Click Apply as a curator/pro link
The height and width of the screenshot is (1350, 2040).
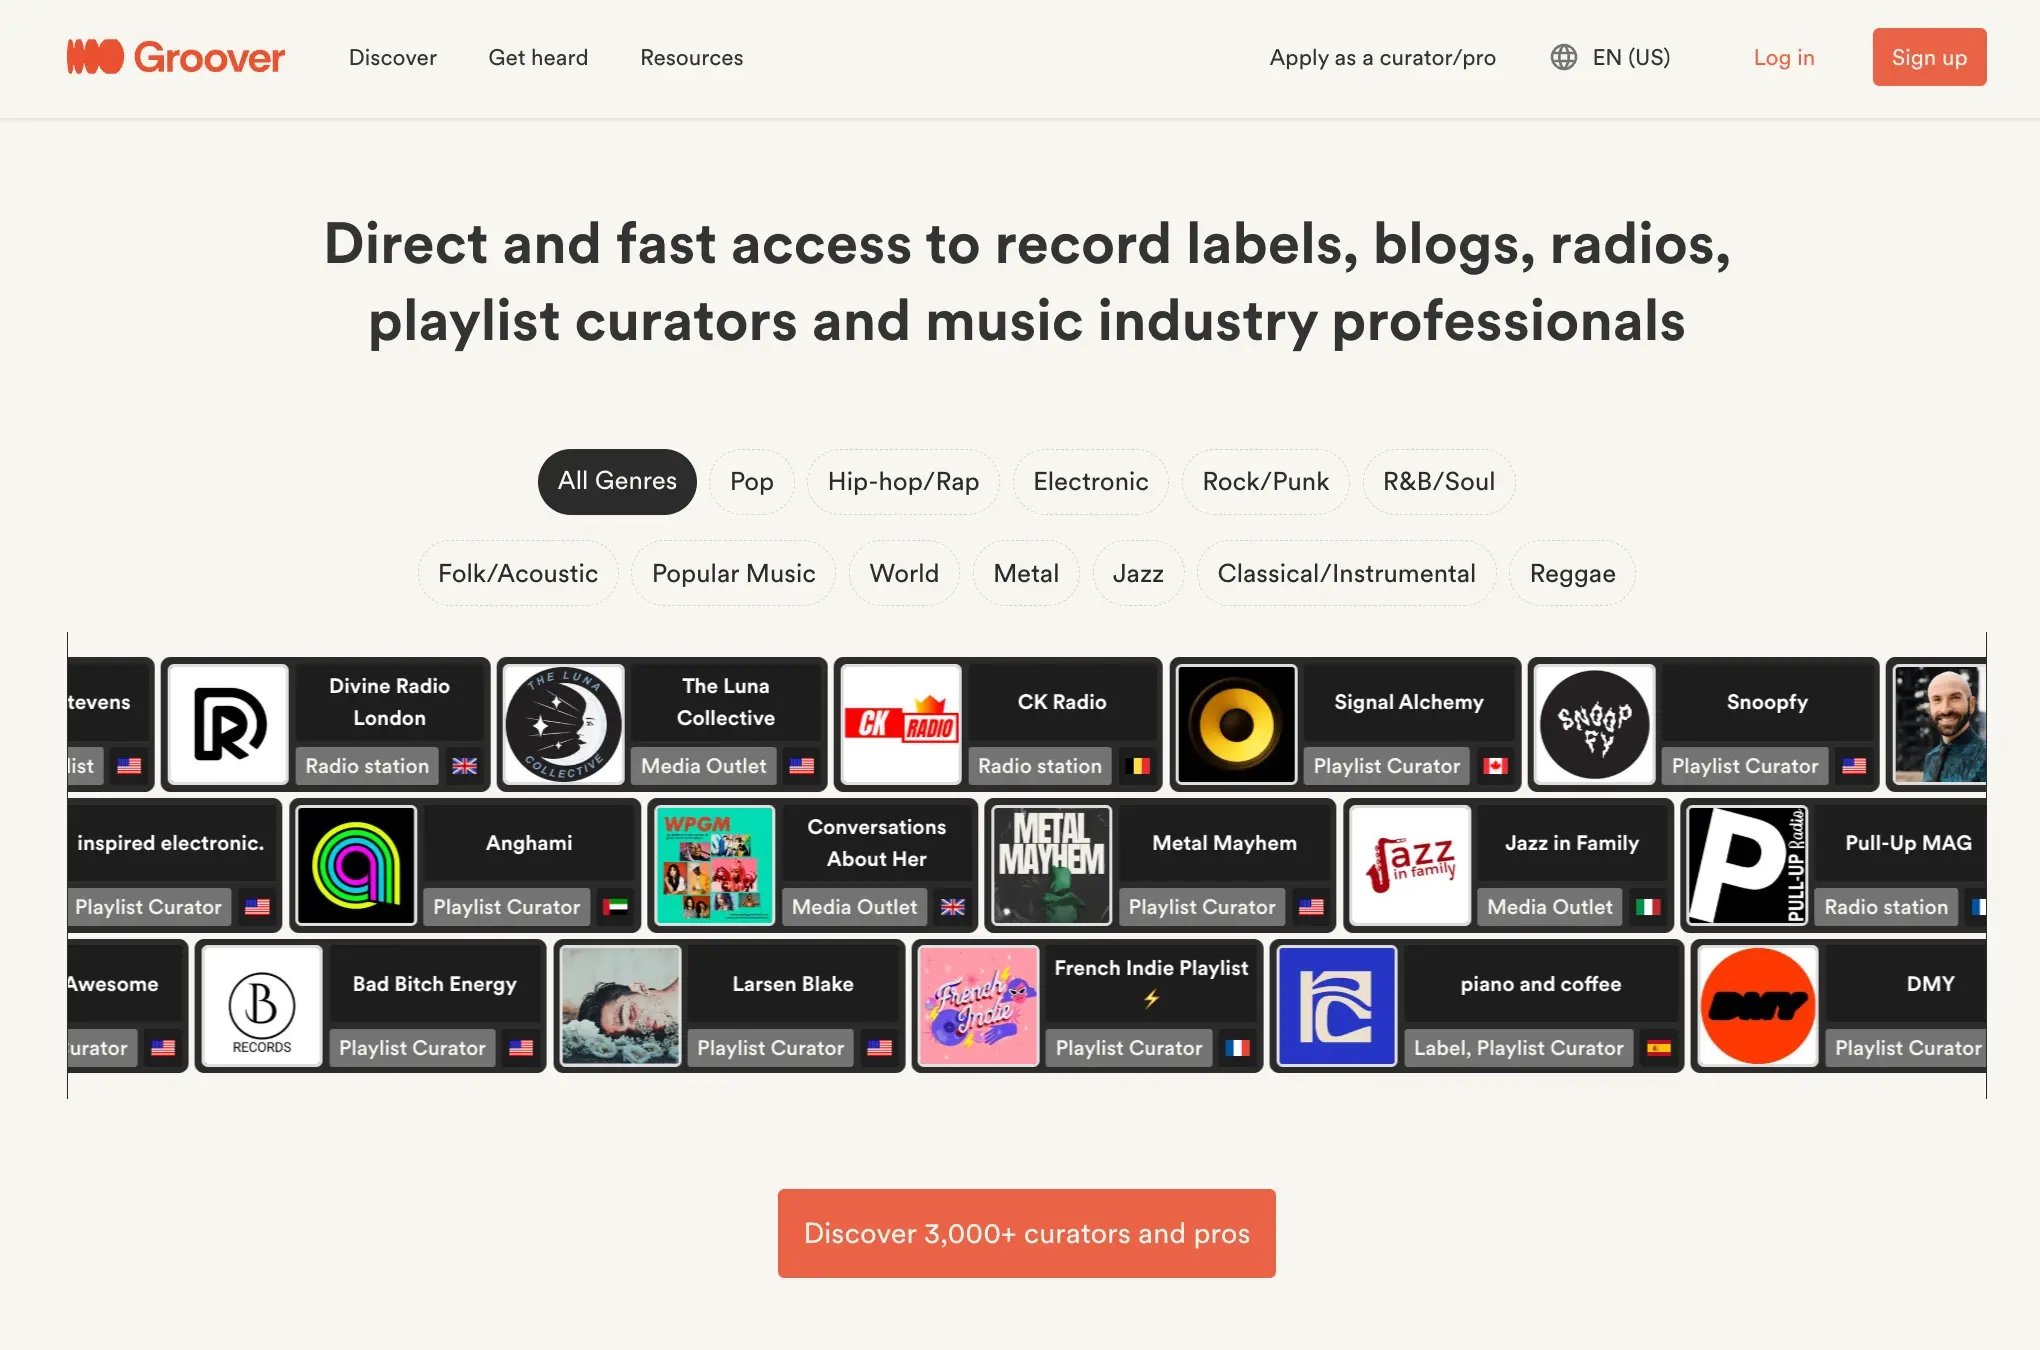click(1382, 57)
